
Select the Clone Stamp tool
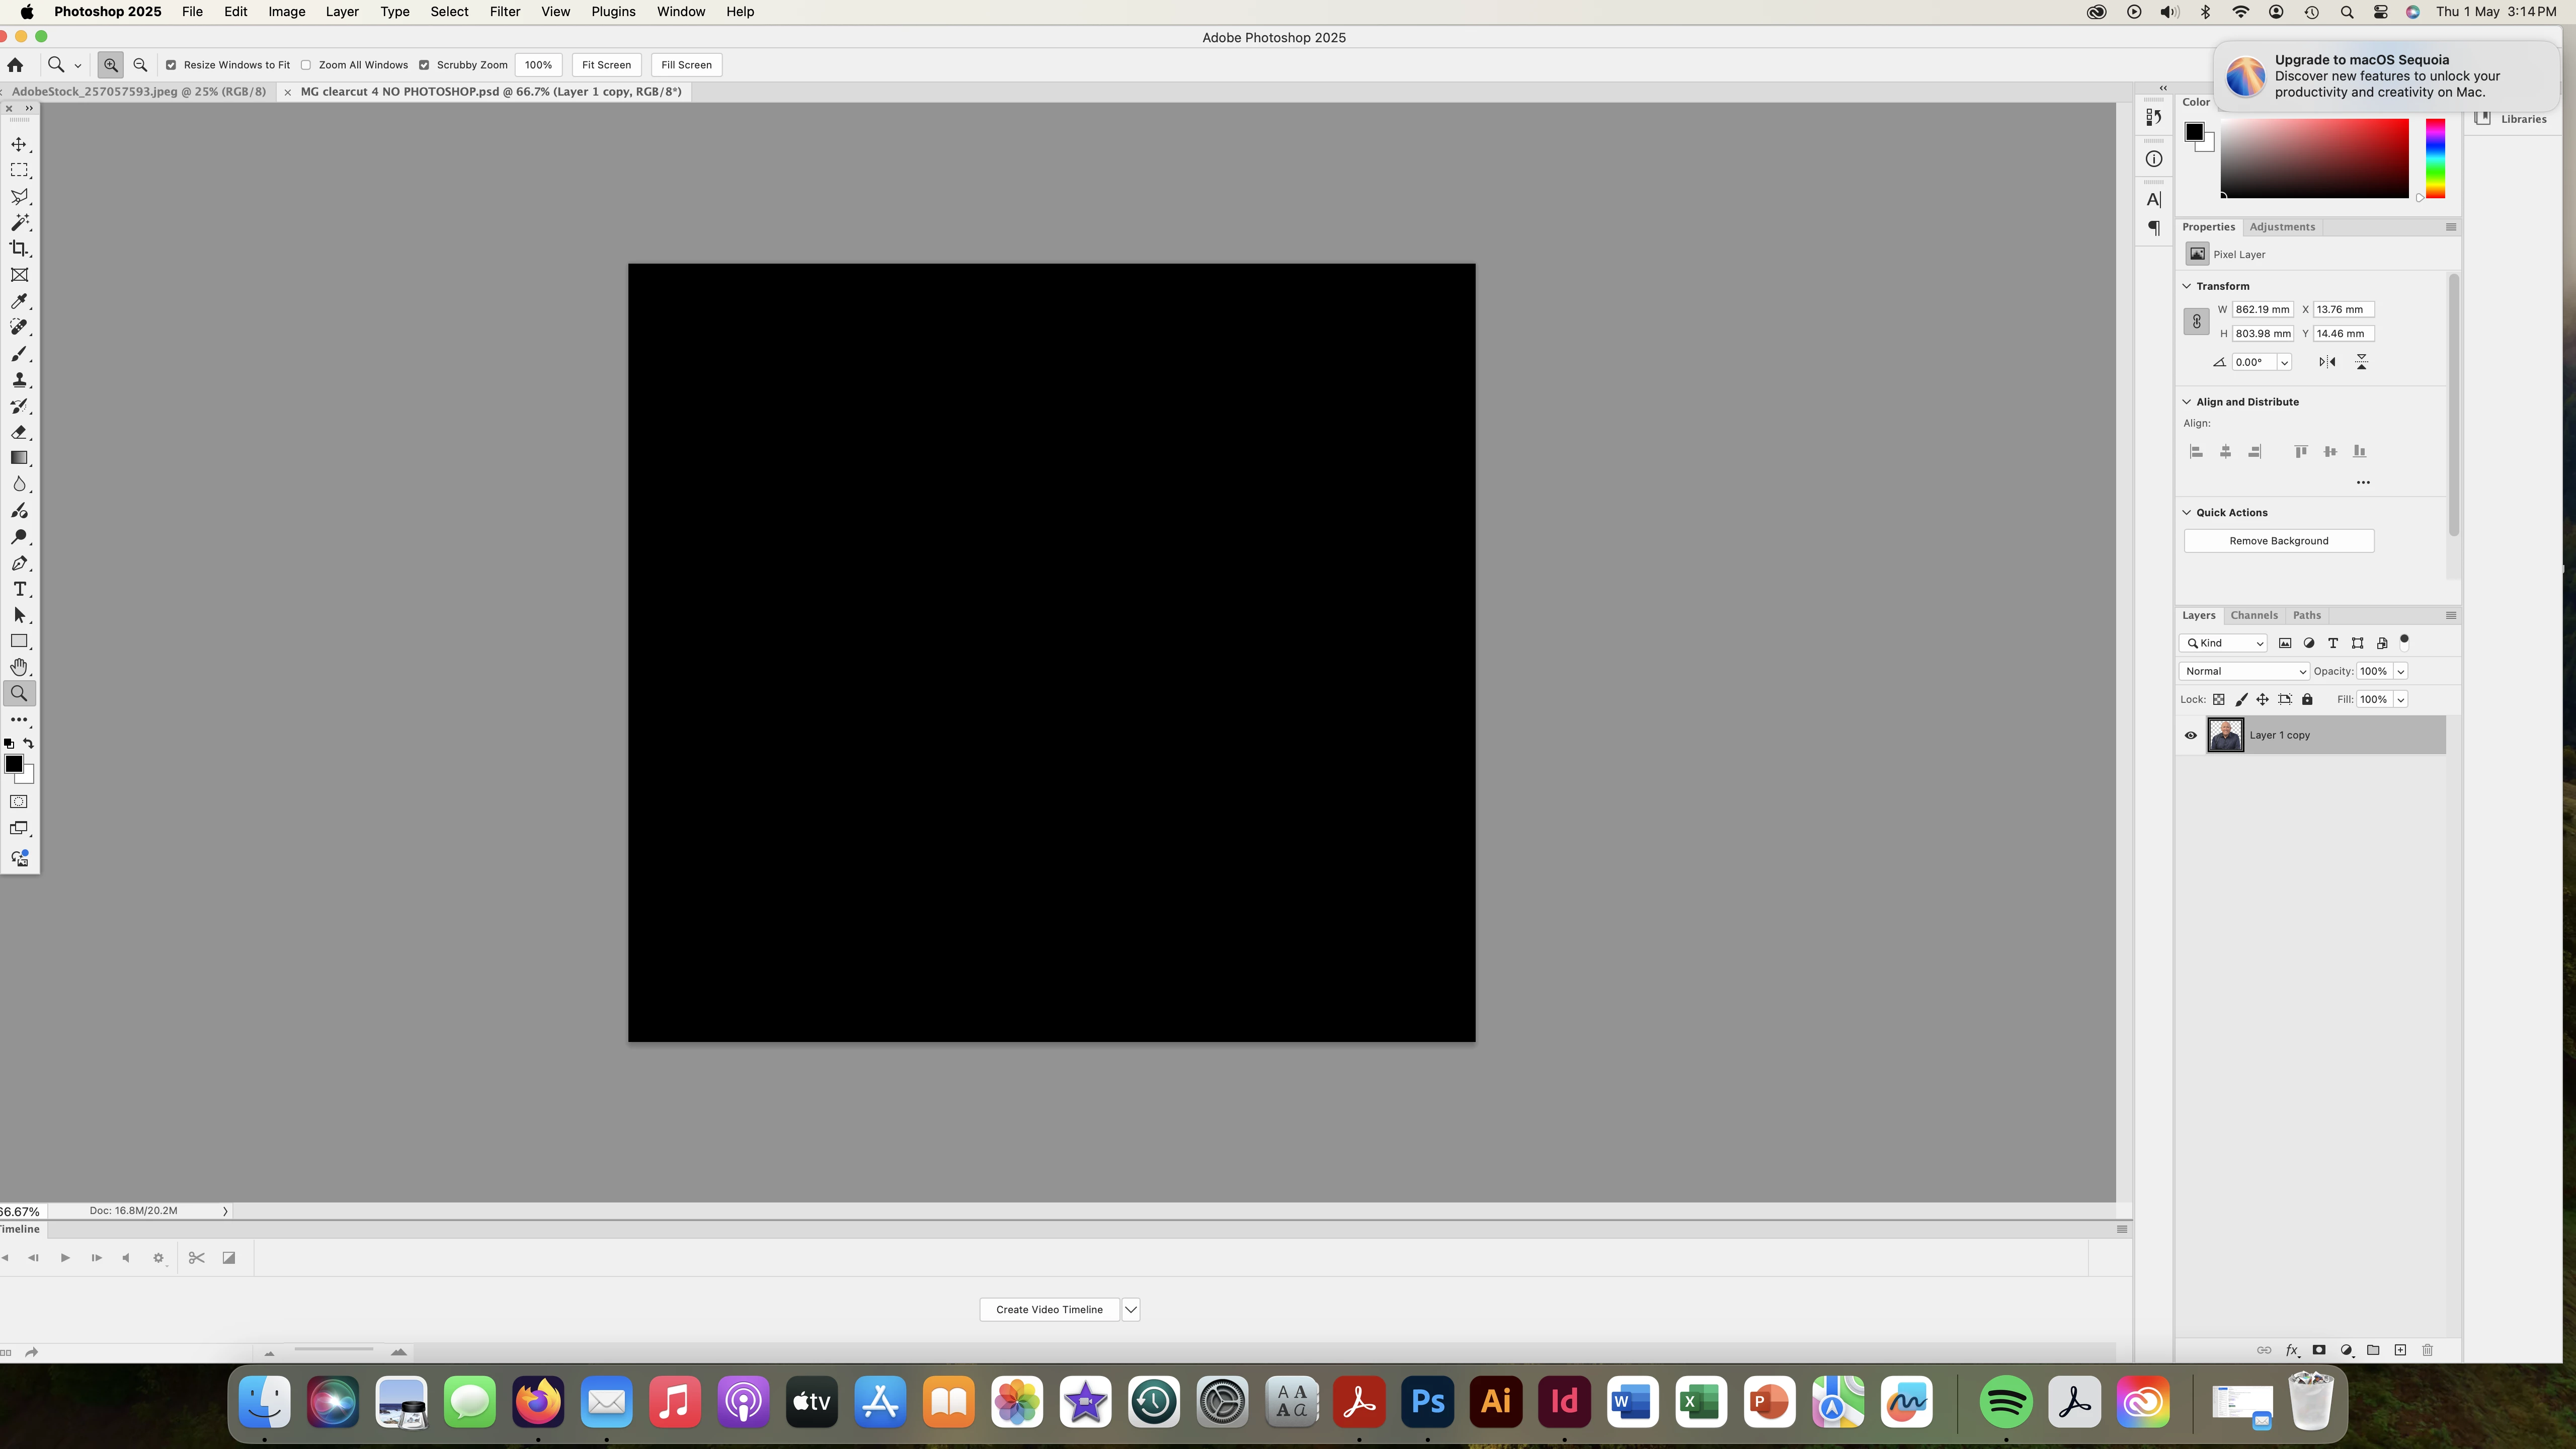pyautogui.click(x=19, y=380)
